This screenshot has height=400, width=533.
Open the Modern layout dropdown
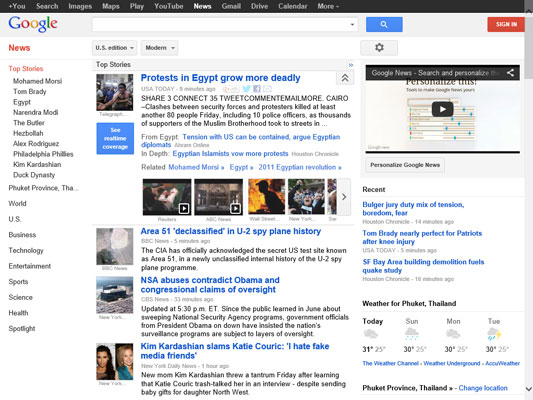tap(159, 48)
